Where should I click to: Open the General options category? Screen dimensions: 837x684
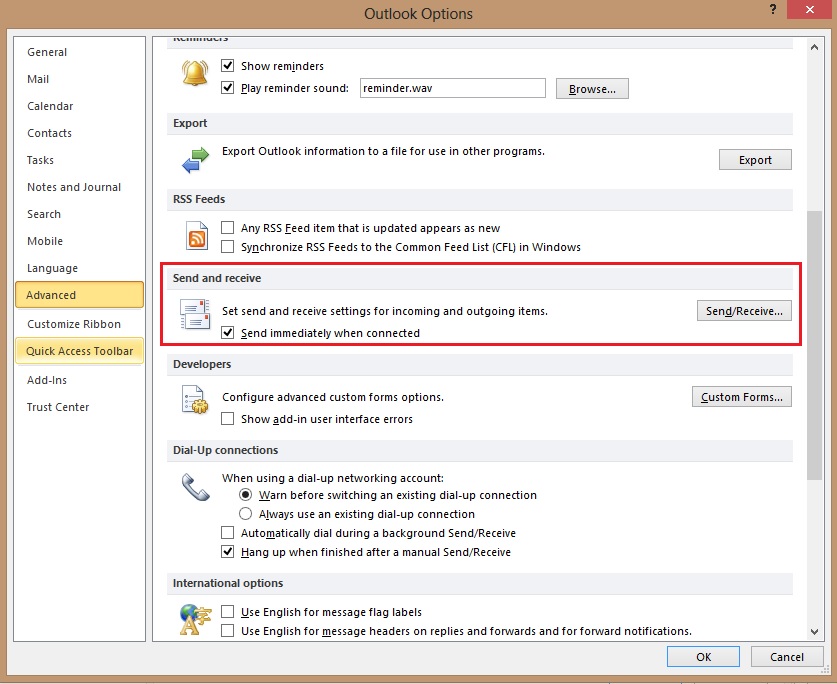coord(80,52)
